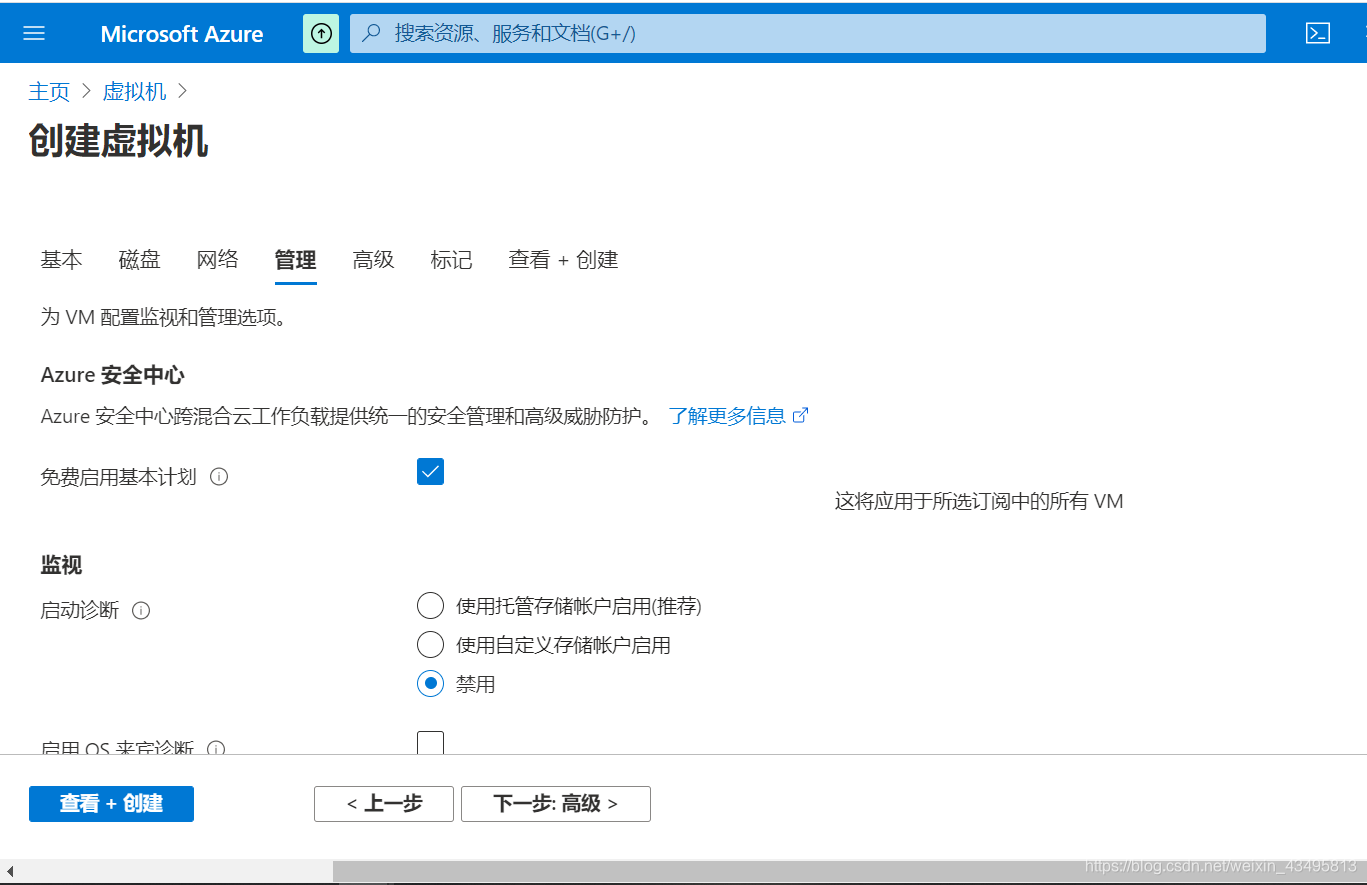The image size is (1367, 885).
Task: Open the hamburger portal menu
Action: (x=34, y=33)
